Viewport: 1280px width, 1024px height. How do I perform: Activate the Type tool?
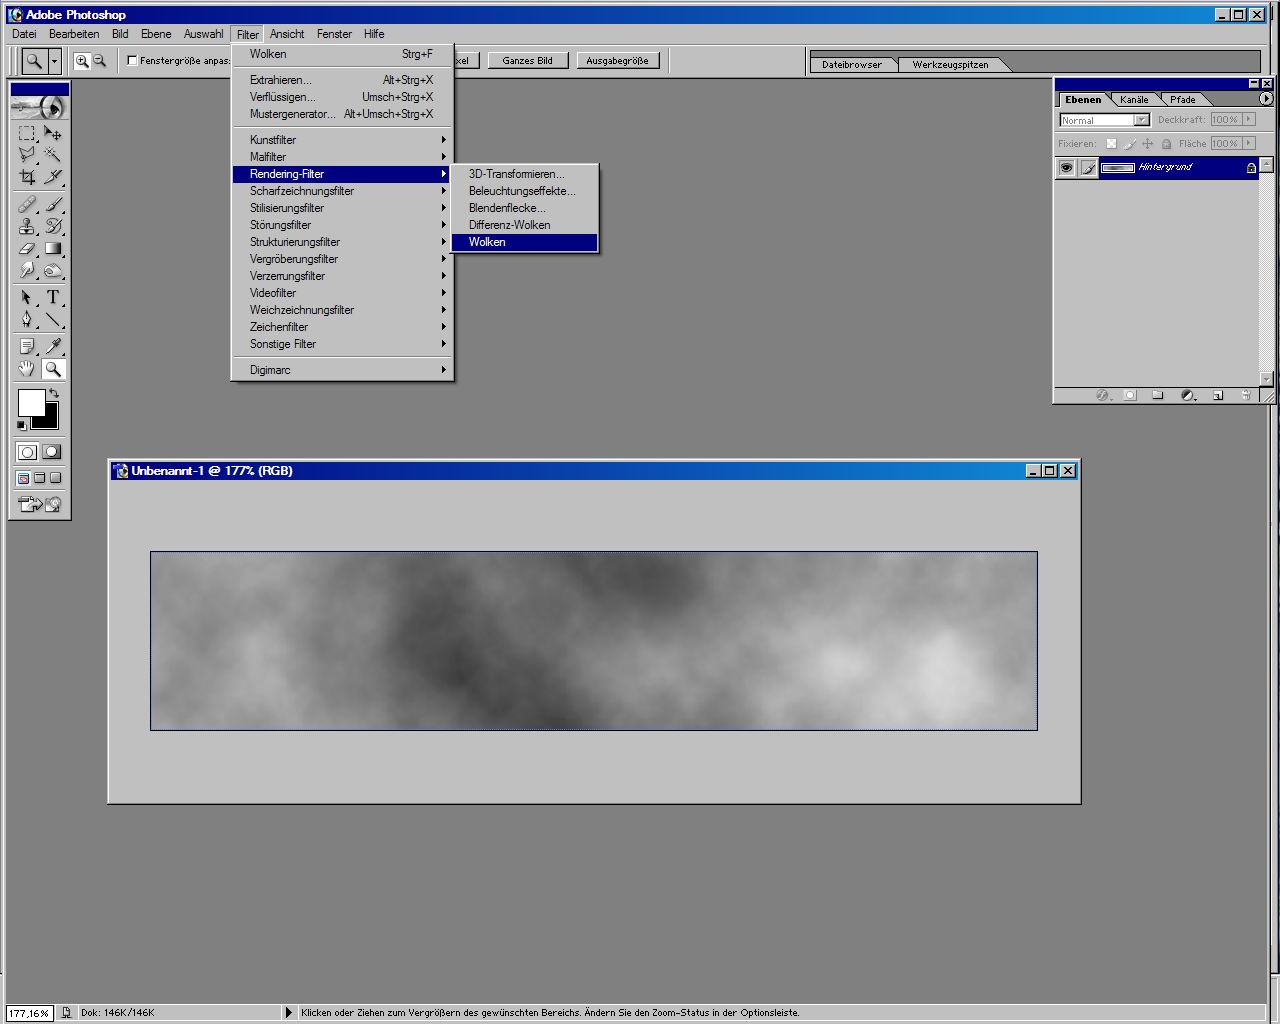53,297
